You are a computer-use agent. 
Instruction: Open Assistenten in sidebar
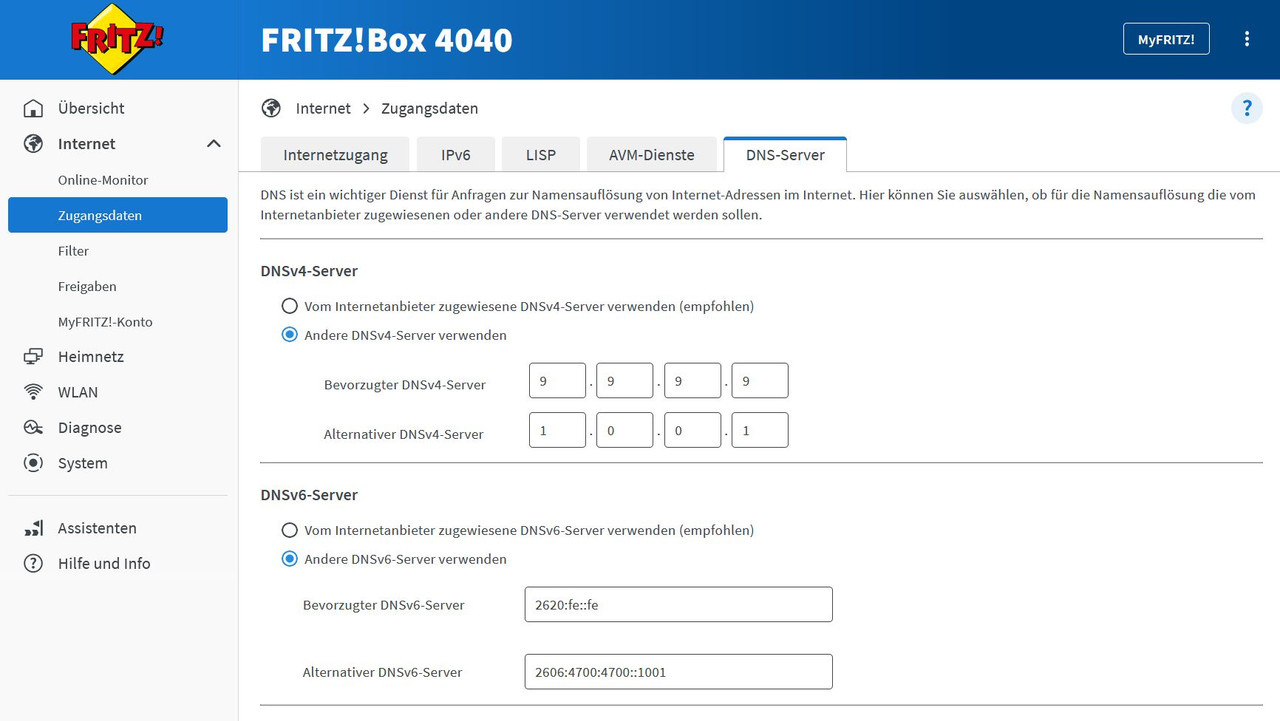97,528
